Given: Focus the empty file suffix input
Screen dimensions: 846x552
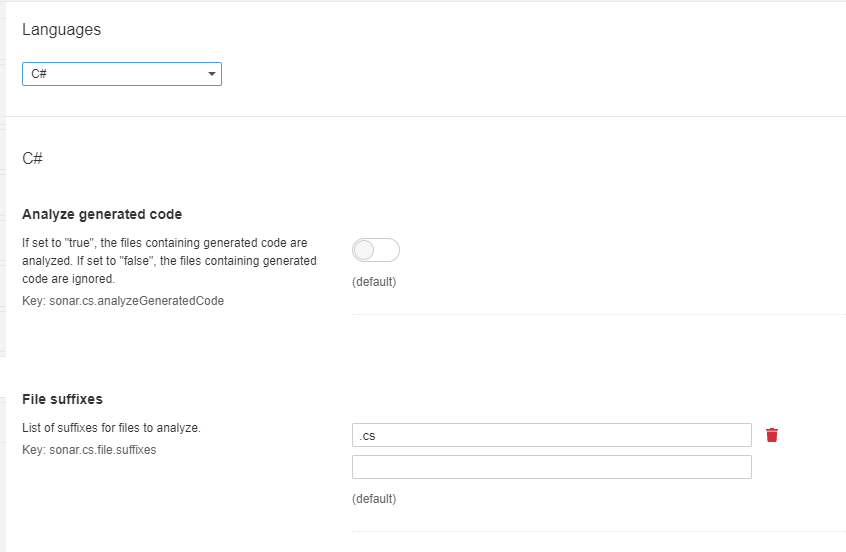Looking at the screenshot, I should 551,467.
